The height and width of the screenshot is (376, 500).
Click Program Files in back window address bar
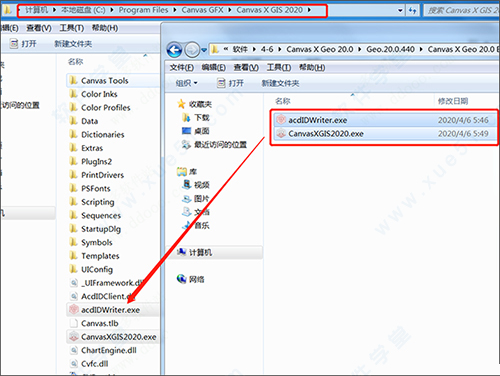point(144,10)
